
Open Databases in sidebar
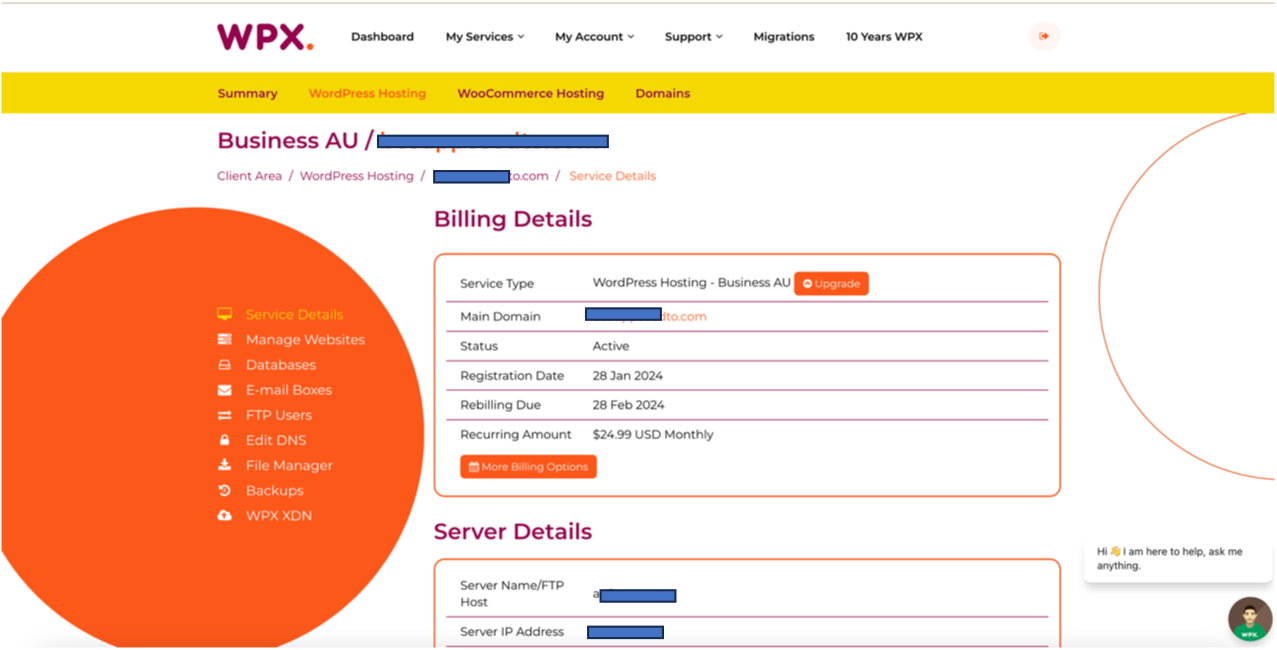click(281, 365)
